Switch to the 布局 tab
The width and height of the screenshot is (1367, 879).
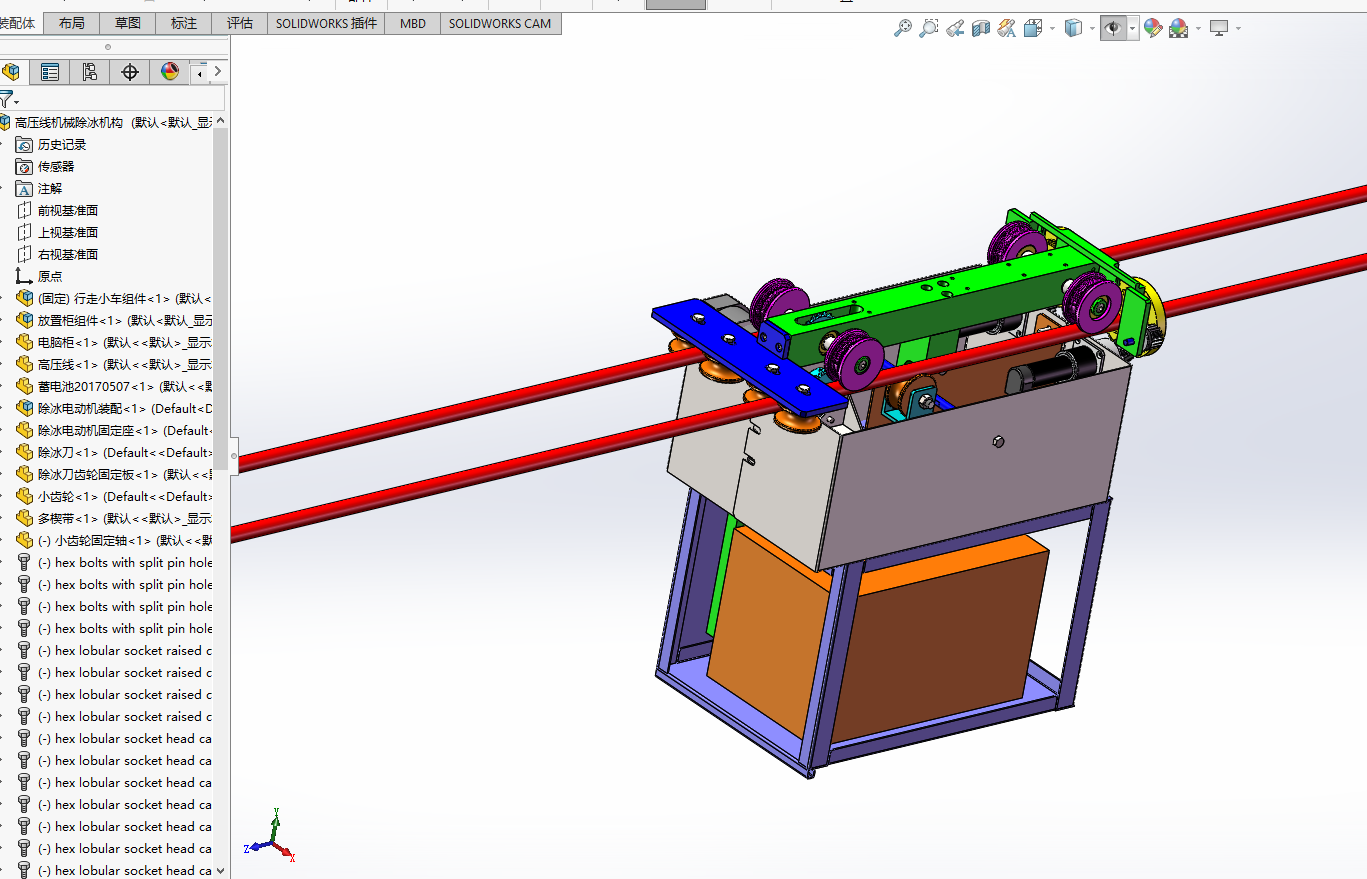point(72,23)
